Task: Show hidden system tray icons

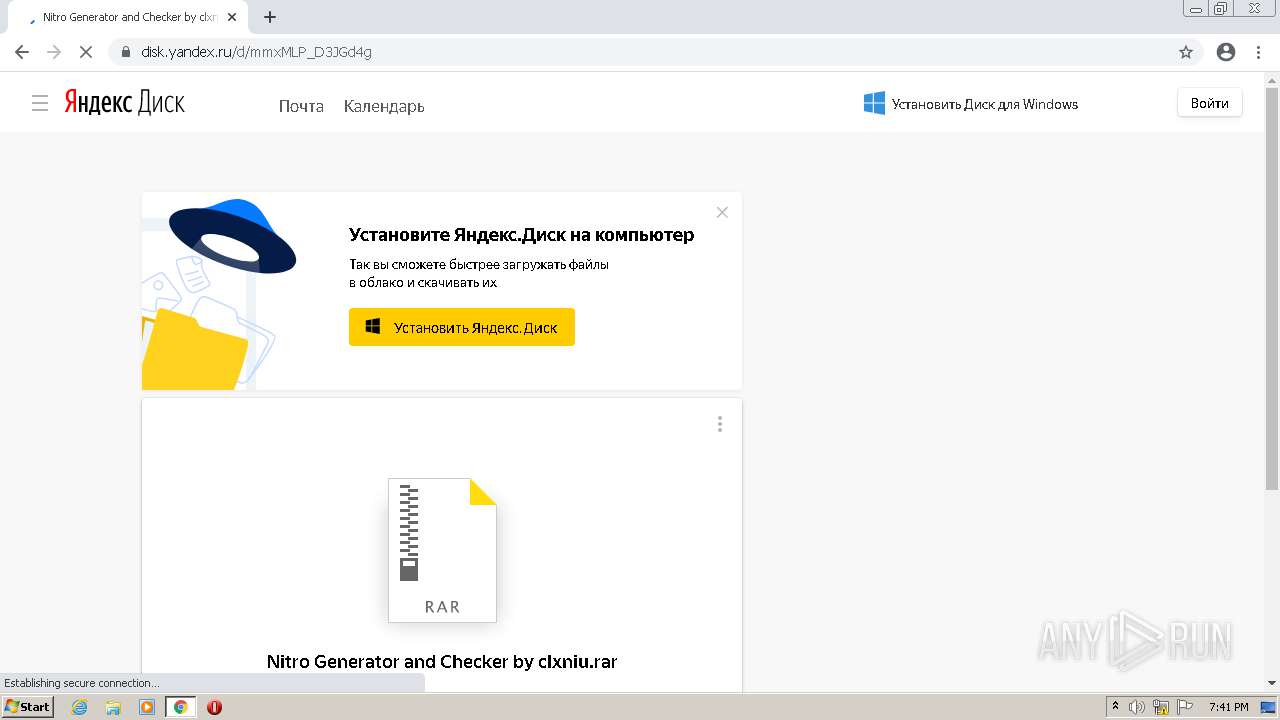Action: [1115, 707]
